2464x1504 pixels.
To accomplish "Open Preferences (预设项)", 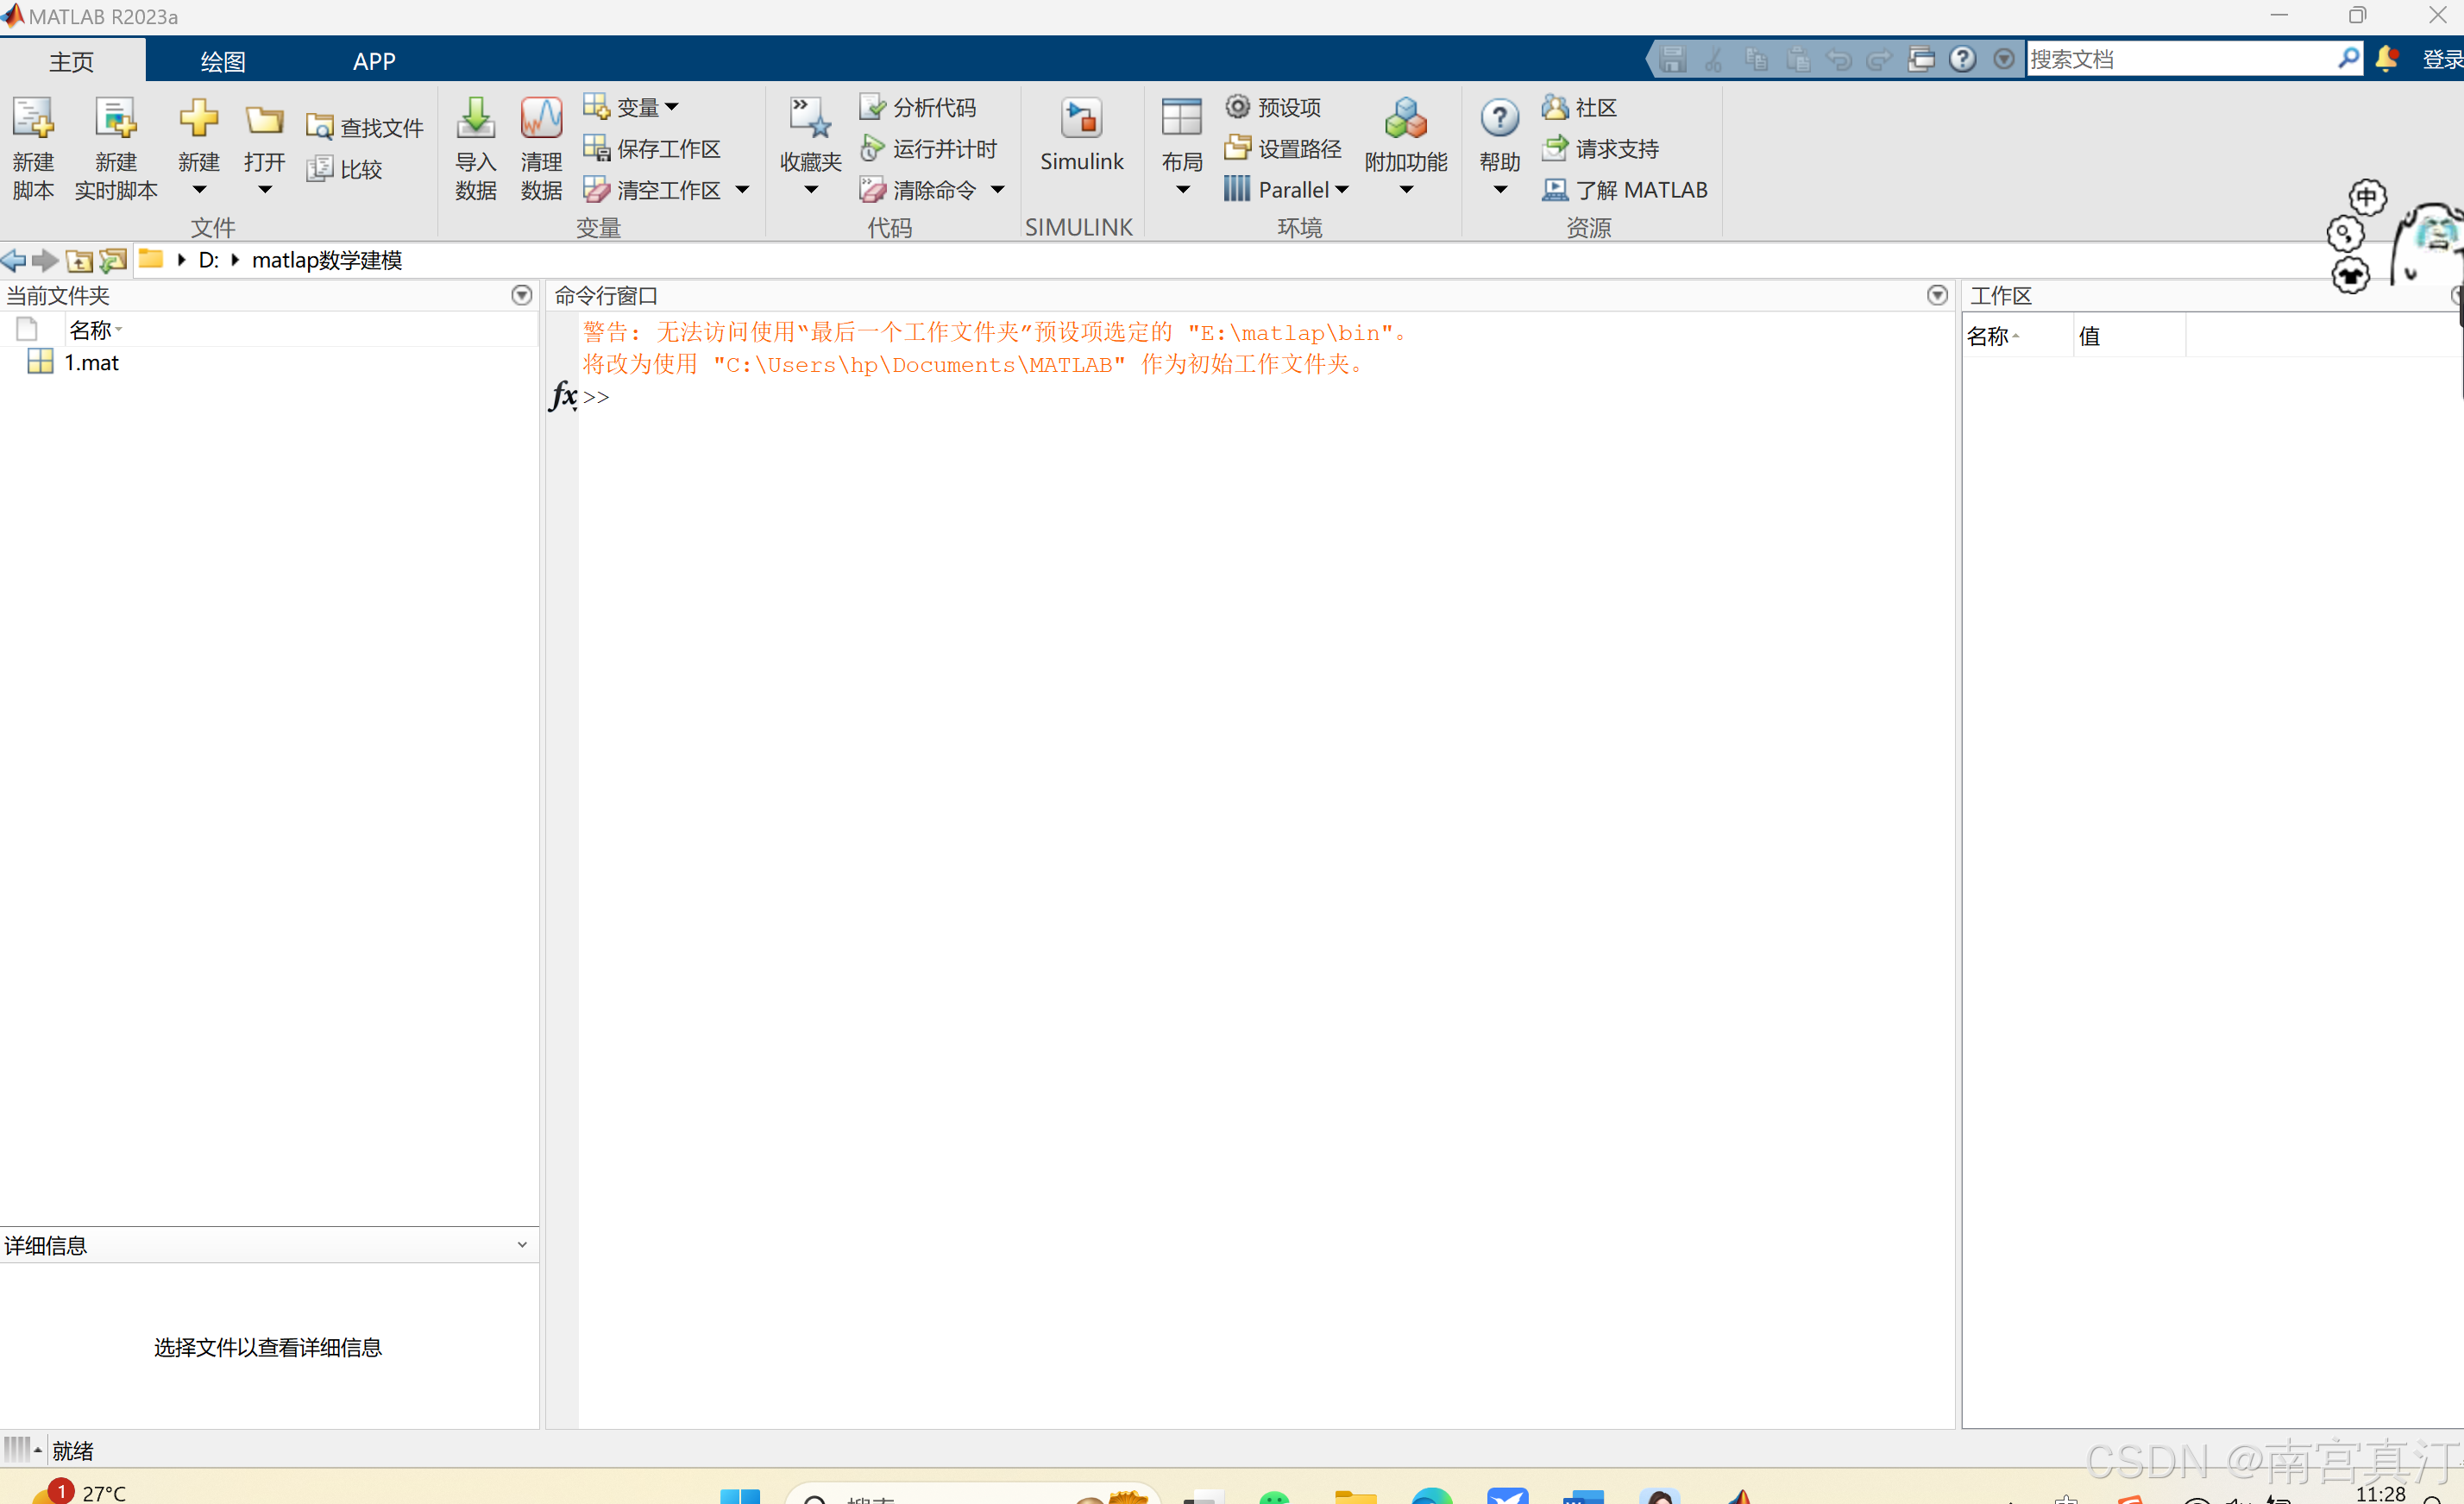I will pos(1274,107).
